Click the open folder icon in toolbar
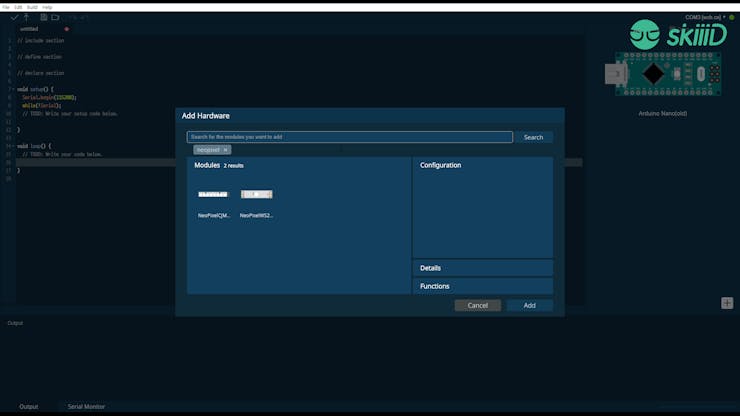Screen dimensions: 740x416 point(55,17)
